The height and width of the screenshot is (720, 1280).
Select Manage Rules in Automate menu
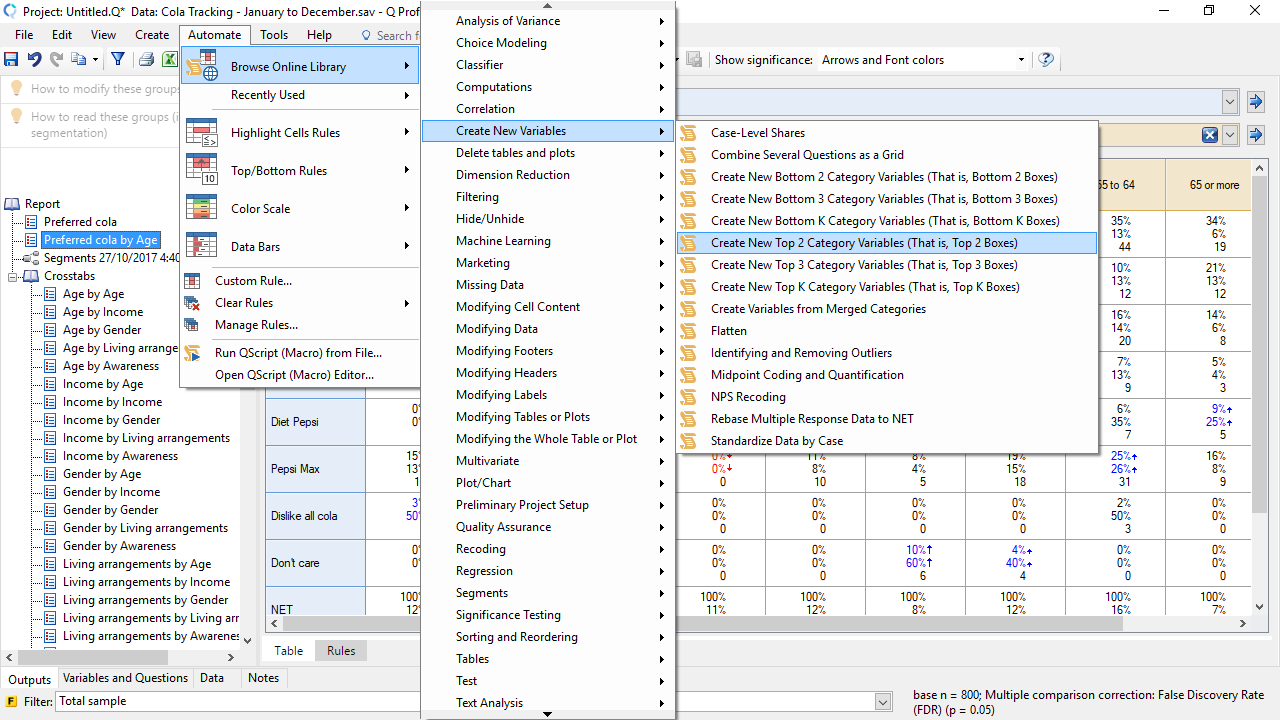coord(256,325)
